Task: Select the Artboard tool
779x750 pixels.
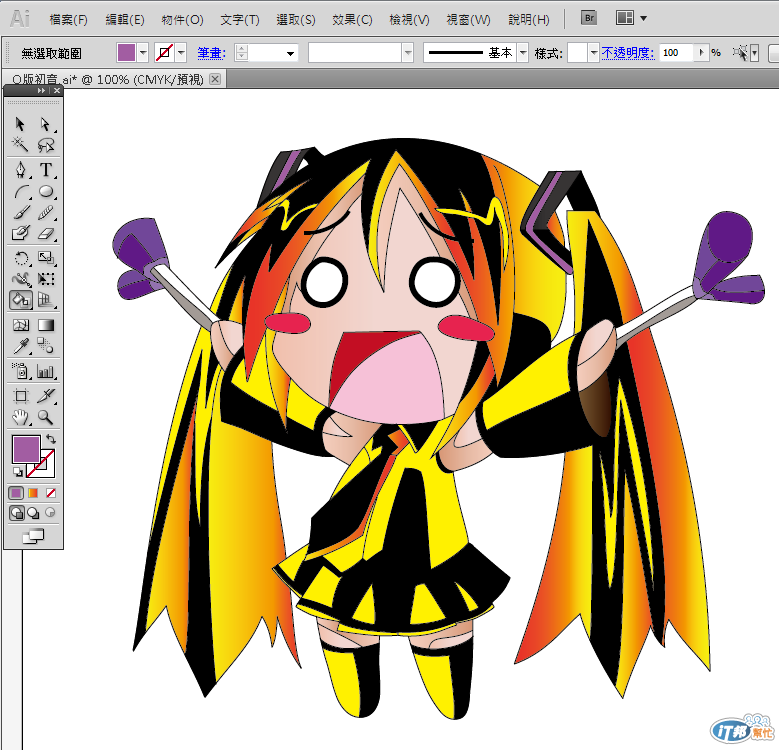Action: click(x=20, y=396)
